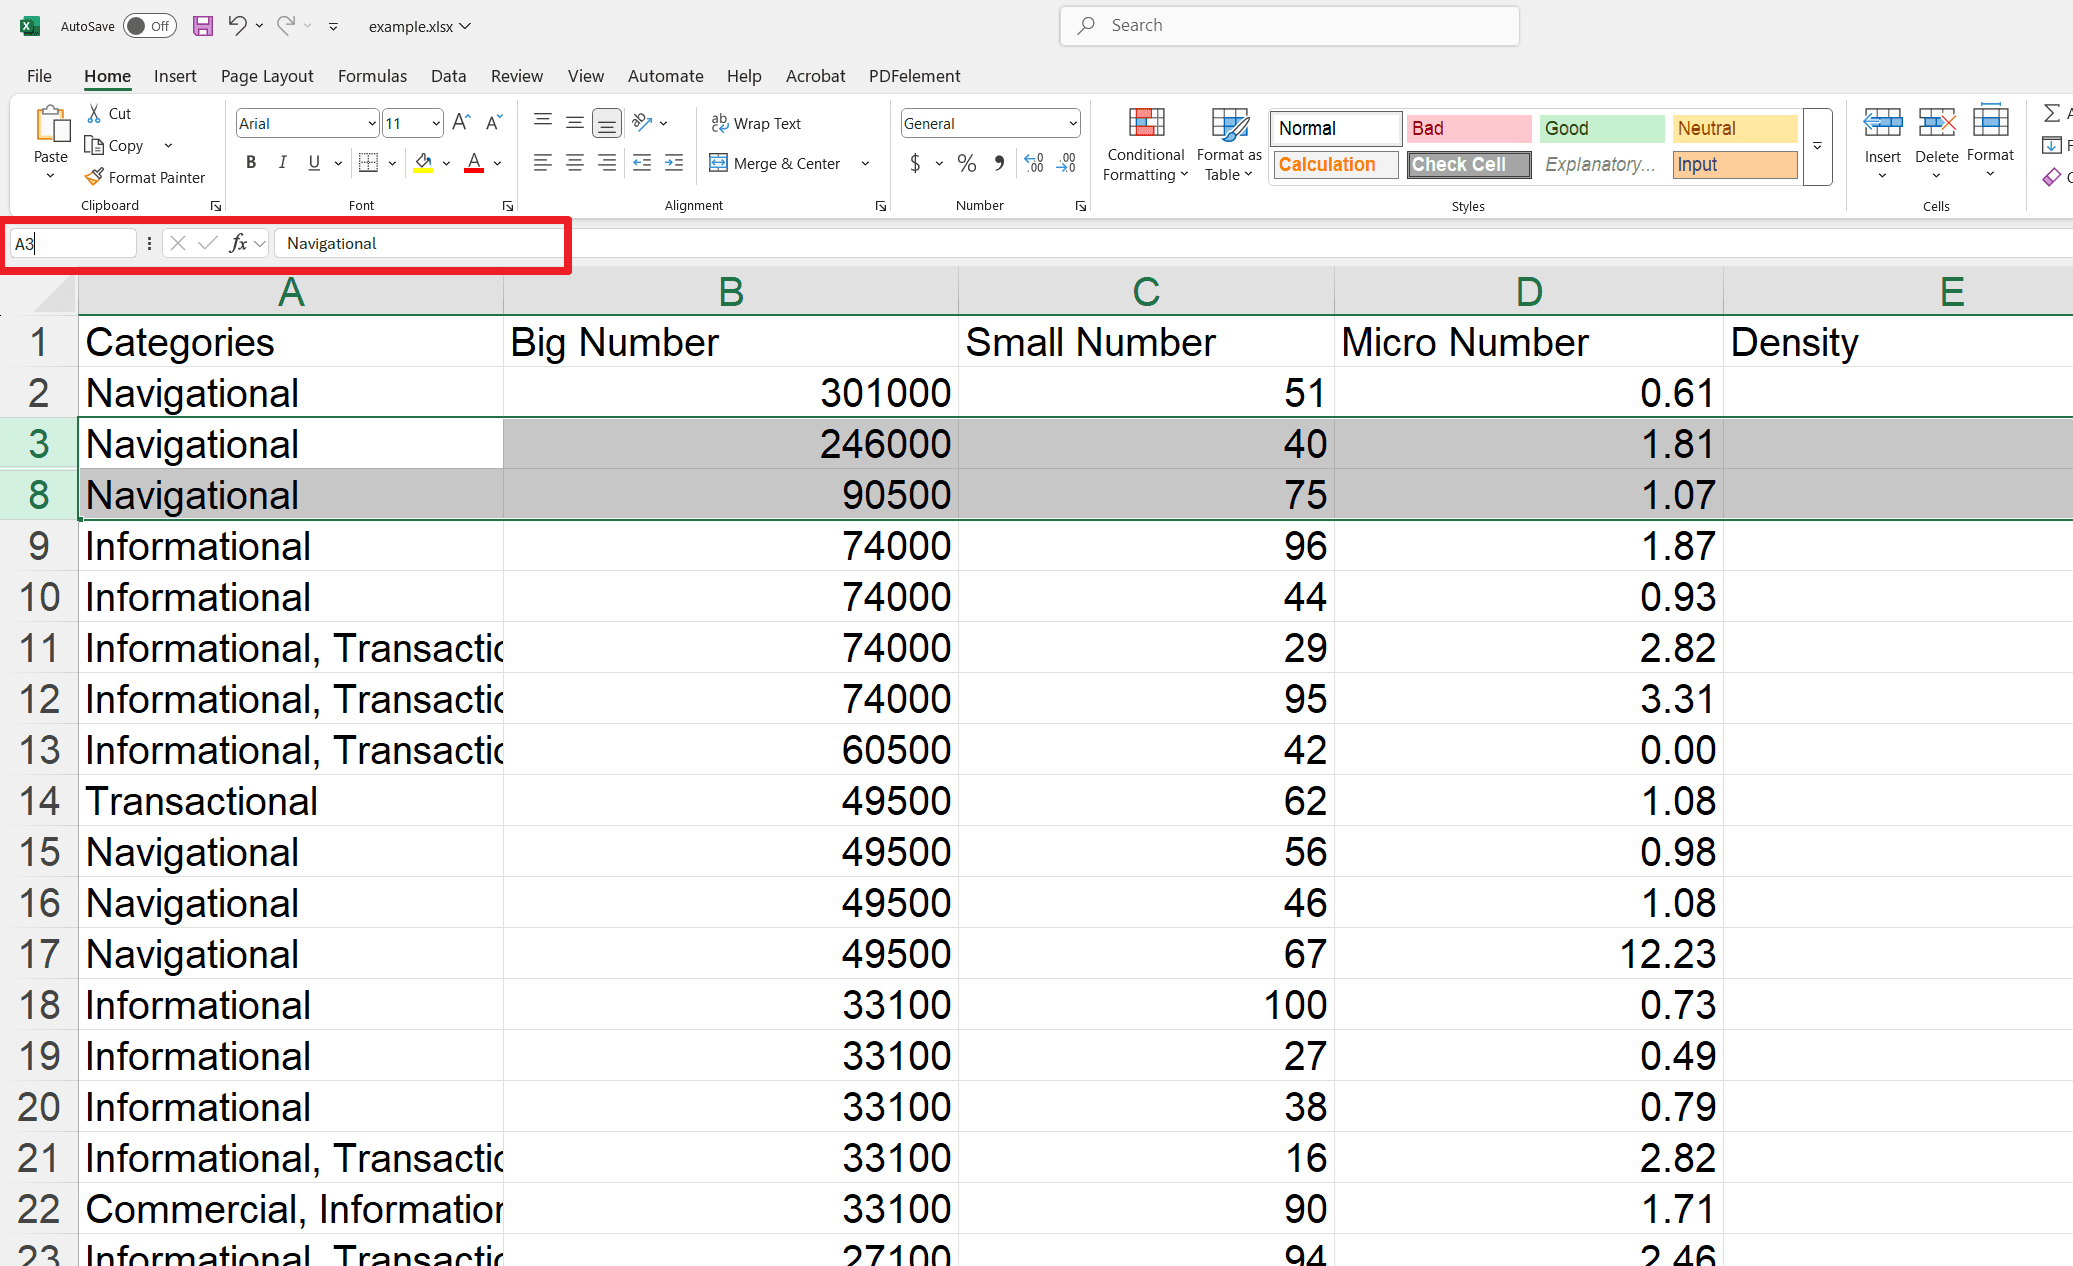Click Merge & Center button

coord(776,163)
